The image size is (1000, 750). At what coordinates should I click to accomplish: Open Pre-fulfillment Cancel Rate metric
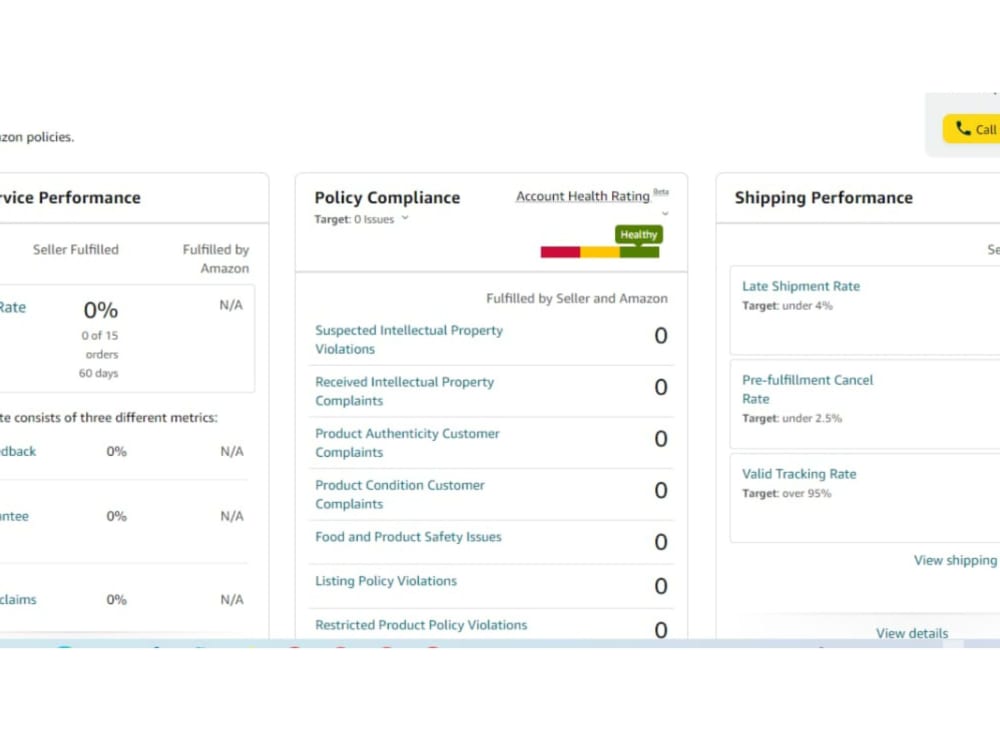pyautogui.click(x=807, y=389)
